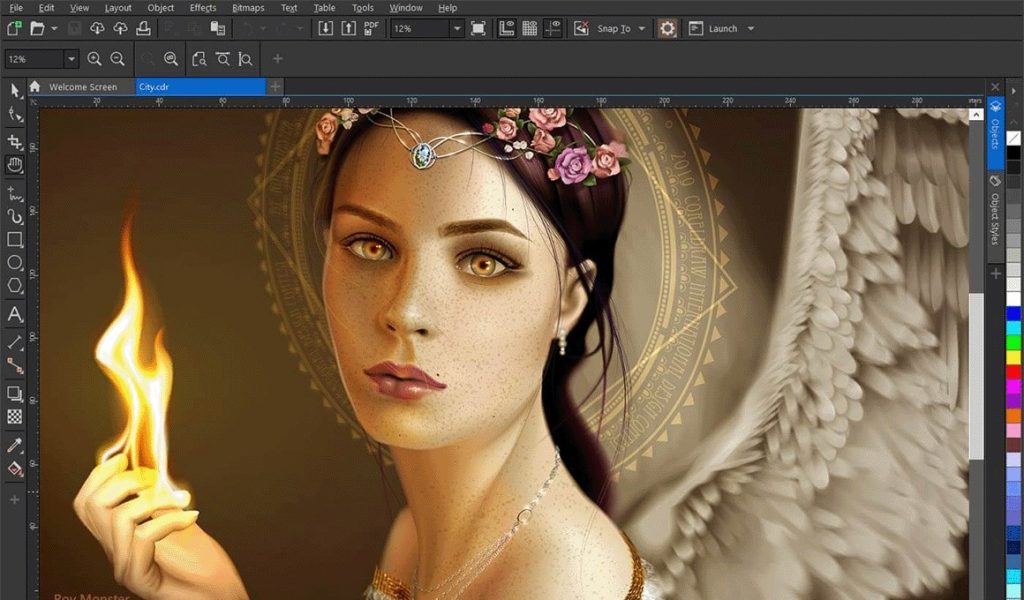Select the Transparency checkerboard tool
The width and height of the screenshot is (1024, 600).
[14, 417]
